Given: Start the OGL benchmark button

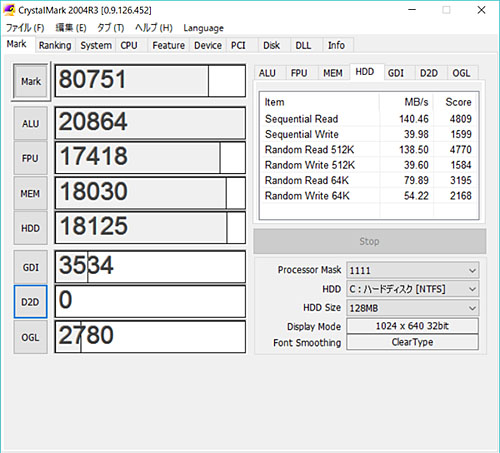Looking at the screenshot, I should pos(31,337).
